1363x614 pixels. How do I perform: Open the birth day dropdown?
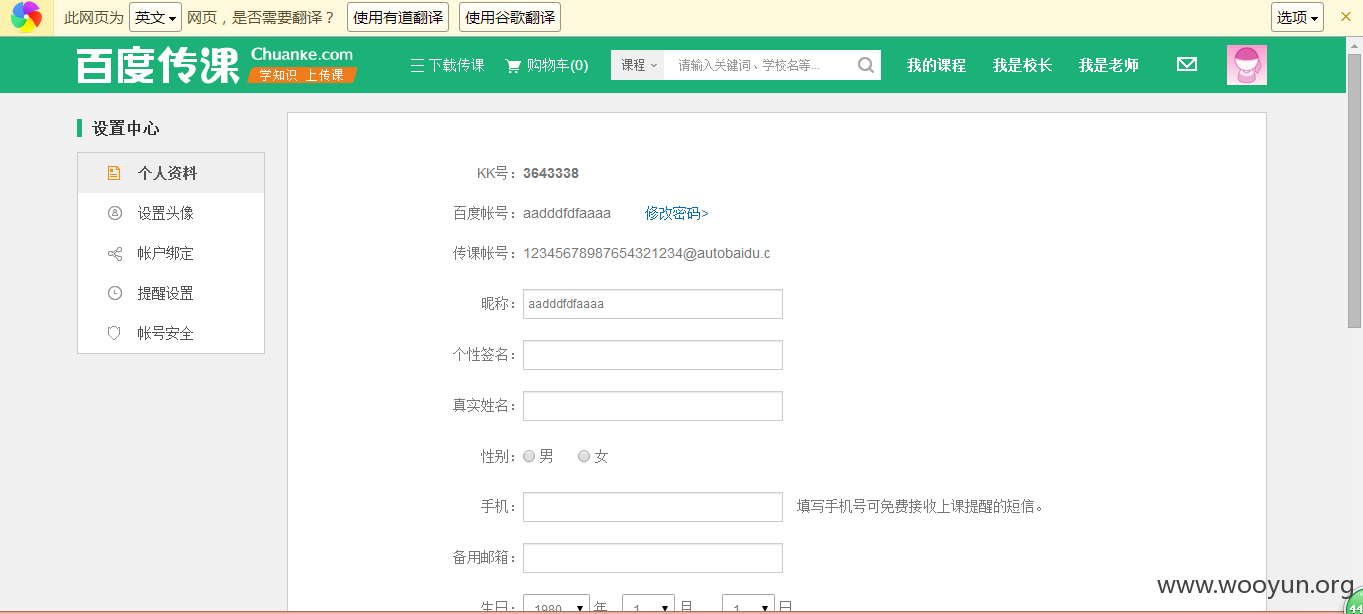click(748, 604)
